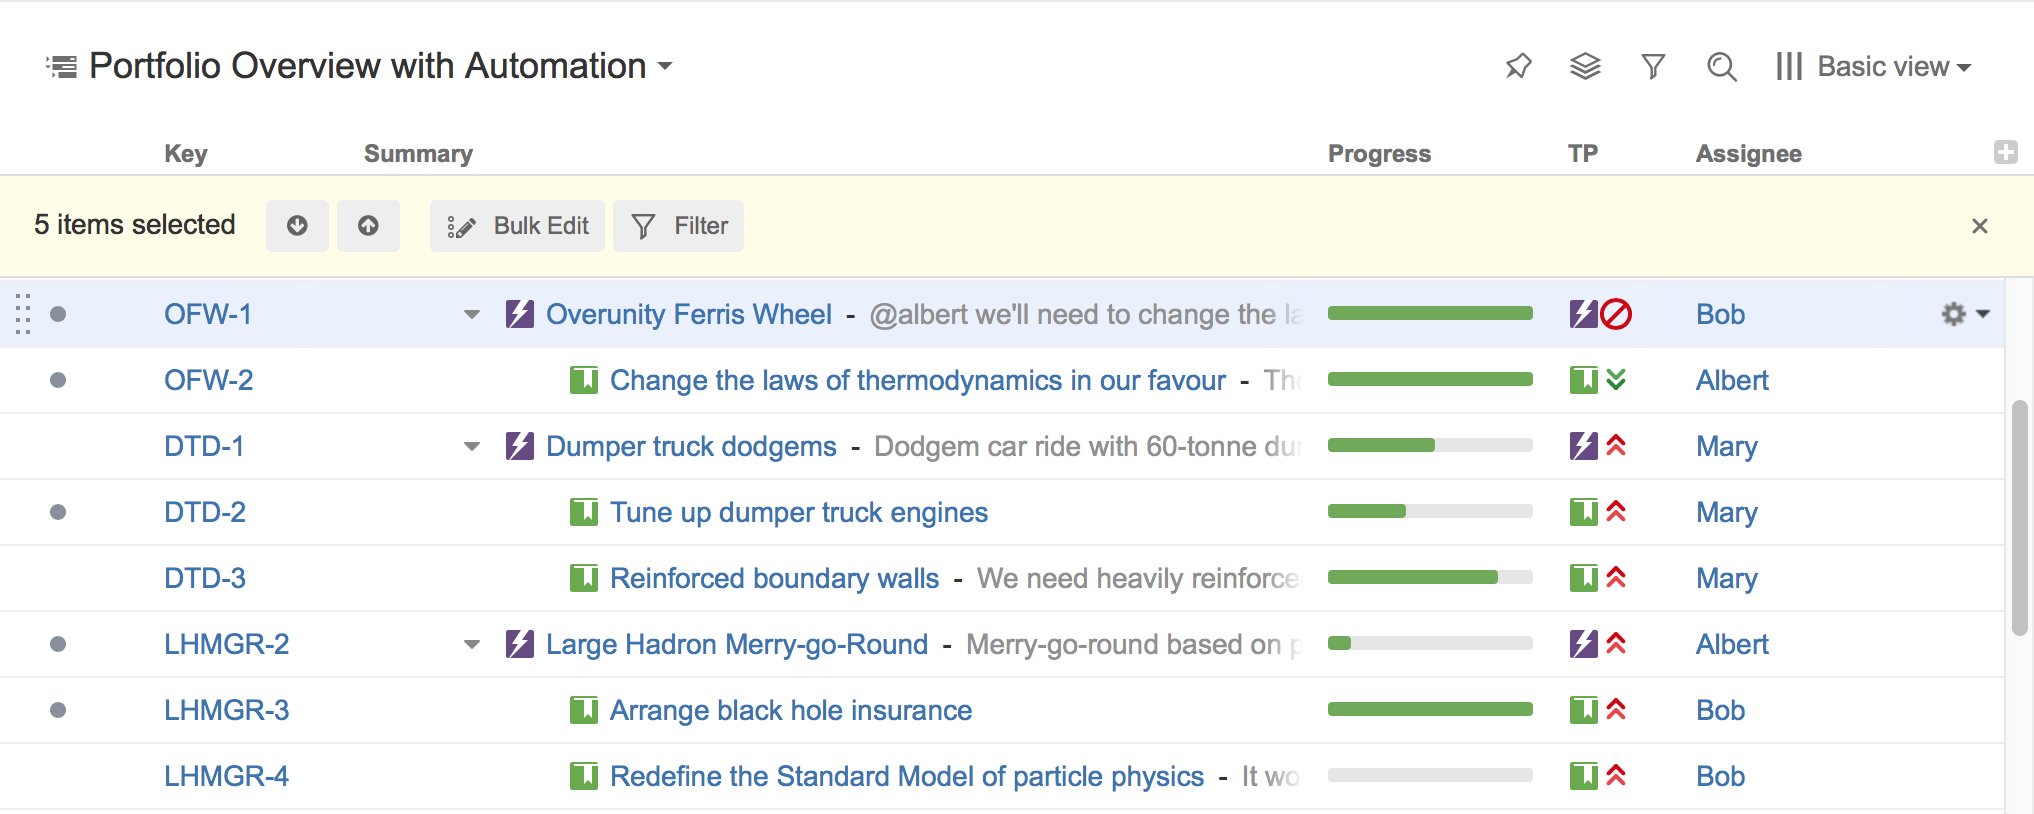Viewport: 2034px width, 814px height.
Task: Click the Bulk Edit button
Action: [x=518, y=226]
